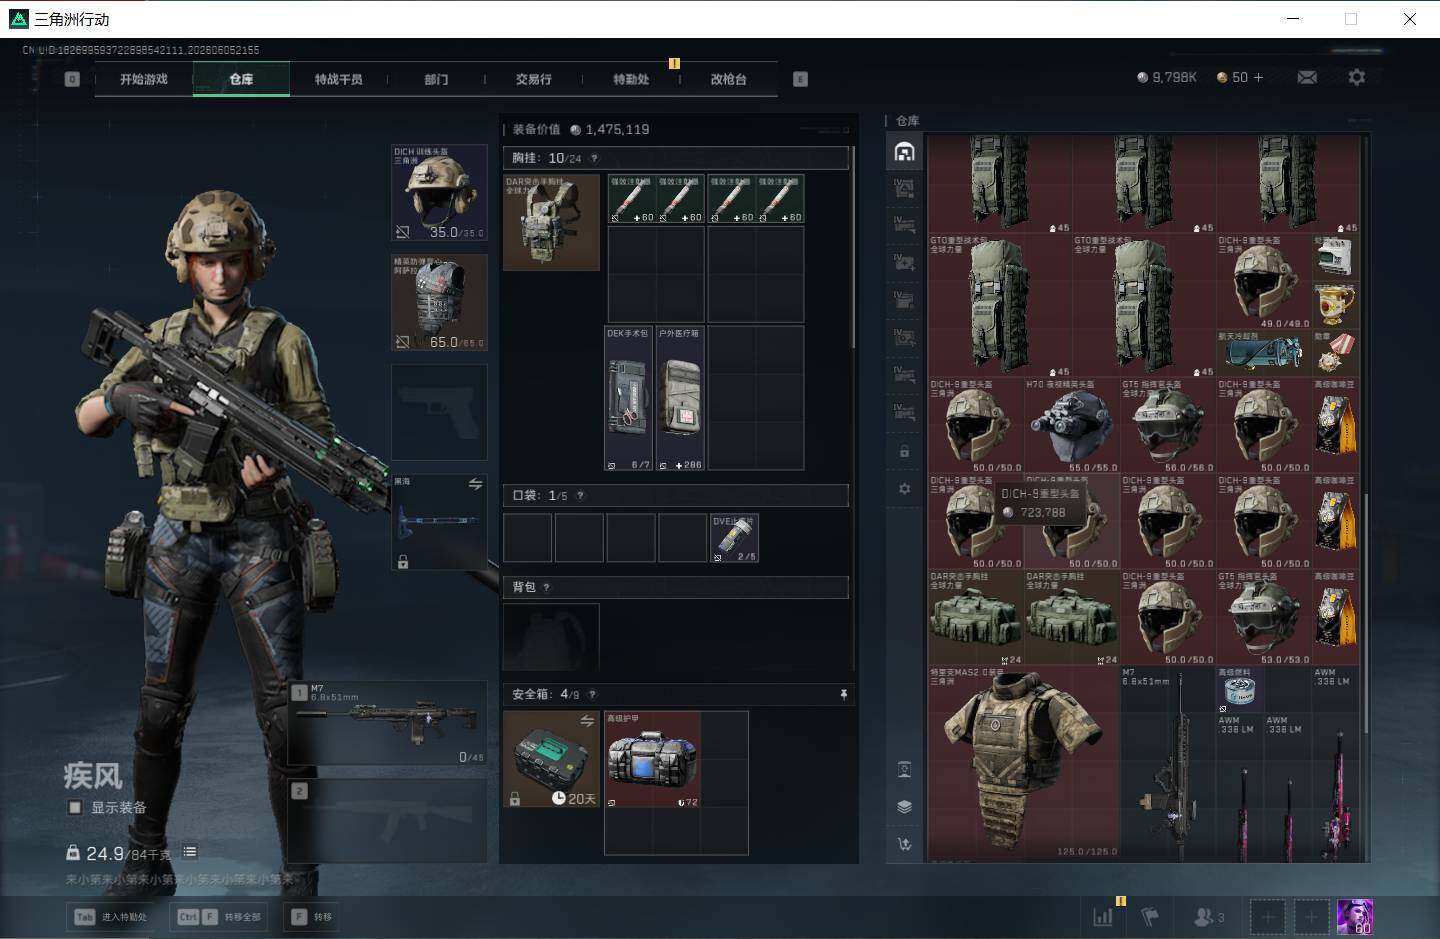Open the friends list icon showing 3
The image size is (1440, 939).
coord(1209,916)
